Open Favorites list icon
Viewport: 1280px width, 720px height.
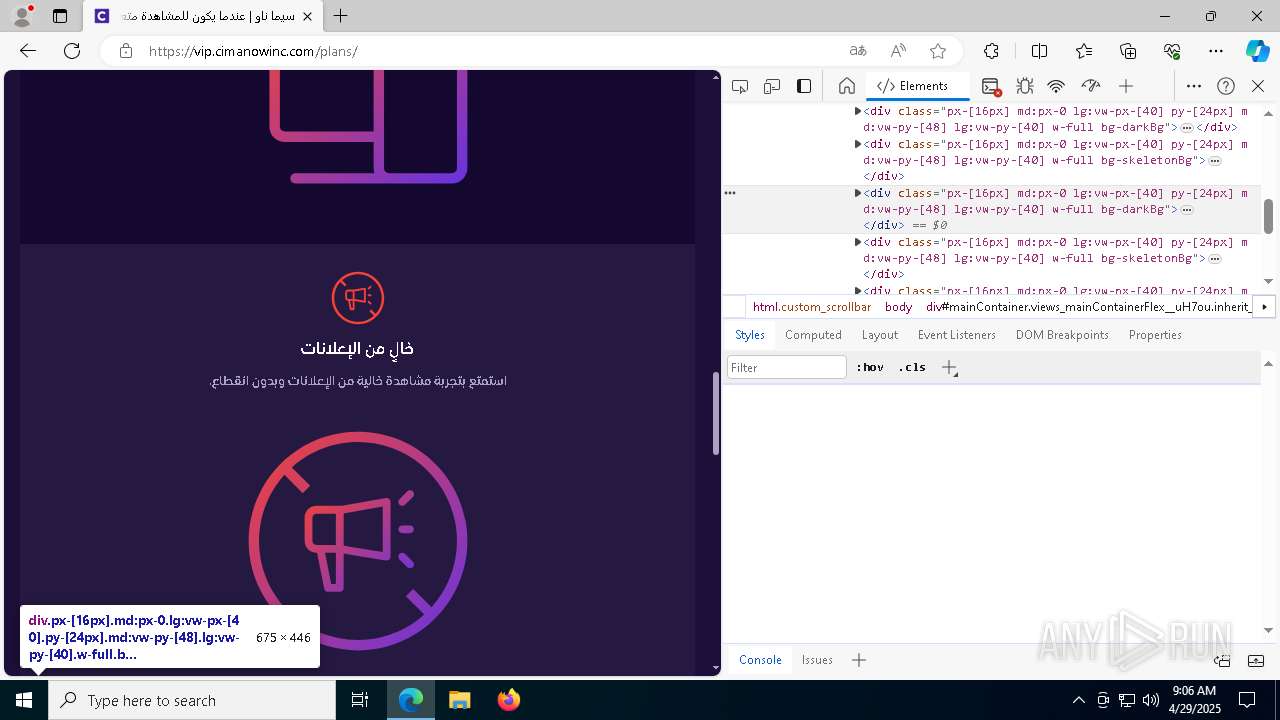[x=1084, y=51]
